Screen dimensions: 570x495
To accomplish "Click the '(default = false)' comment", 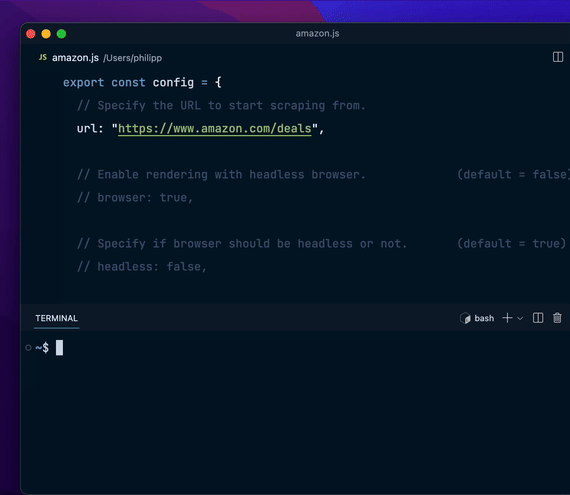I will coord(513,175).
